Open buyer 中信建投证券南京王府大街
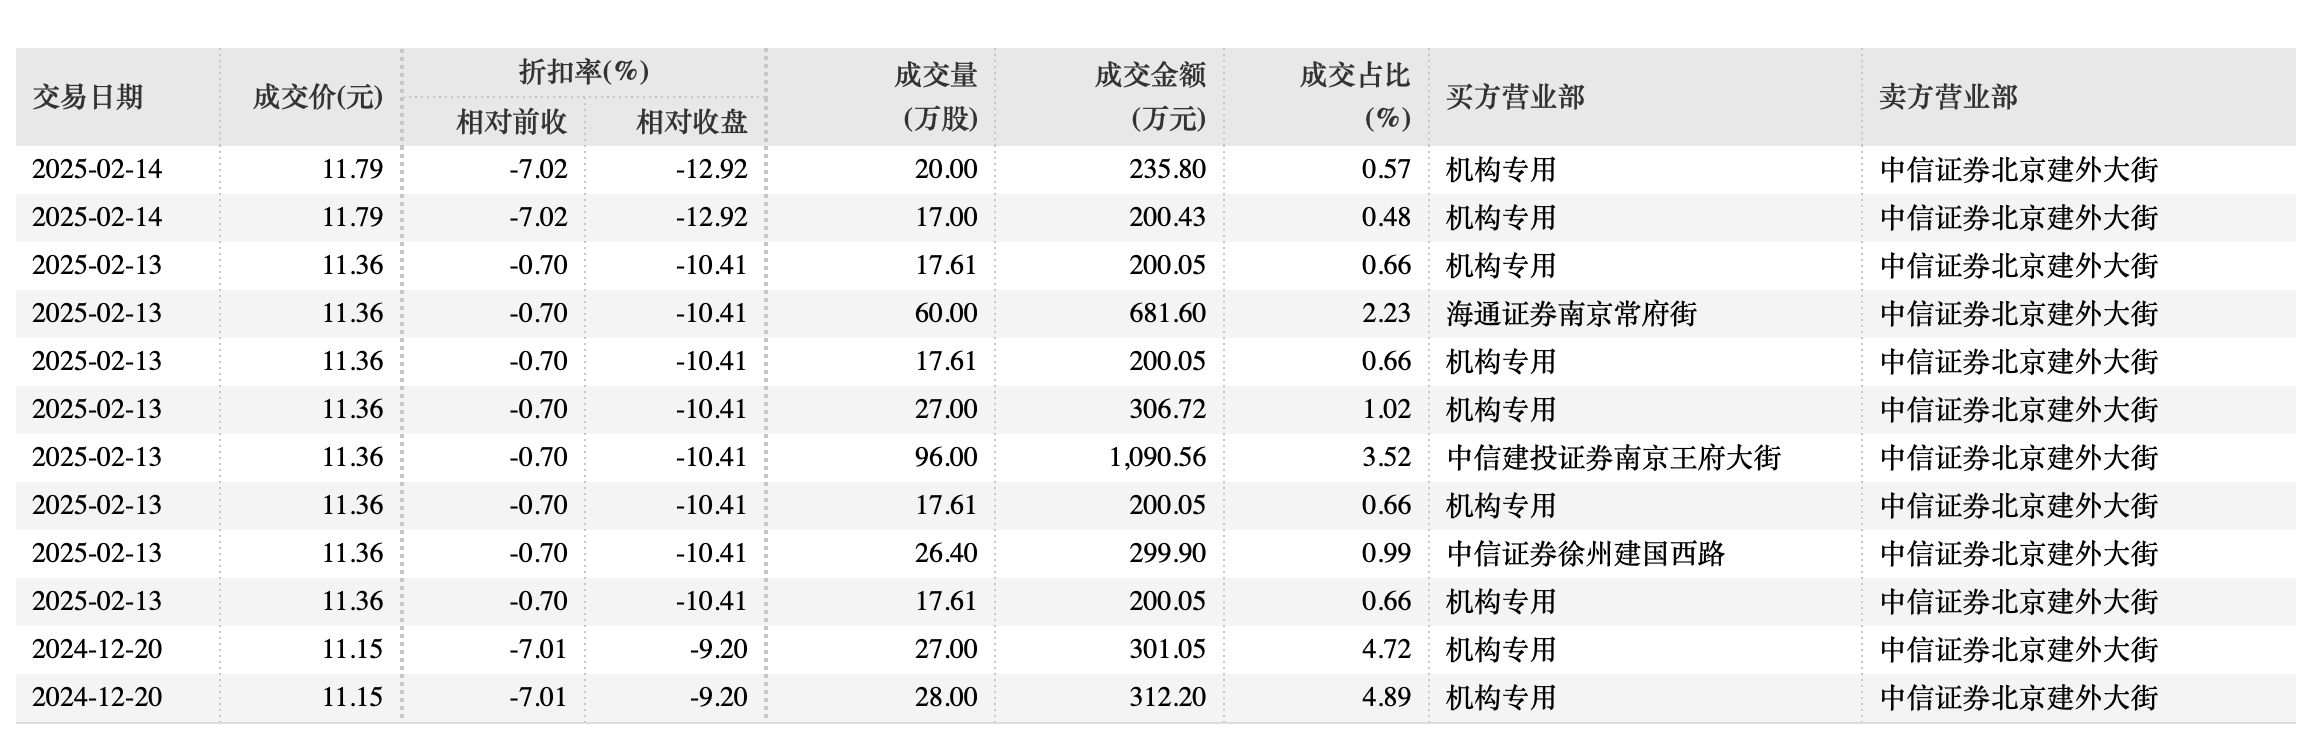 [x=1613, y=458]
